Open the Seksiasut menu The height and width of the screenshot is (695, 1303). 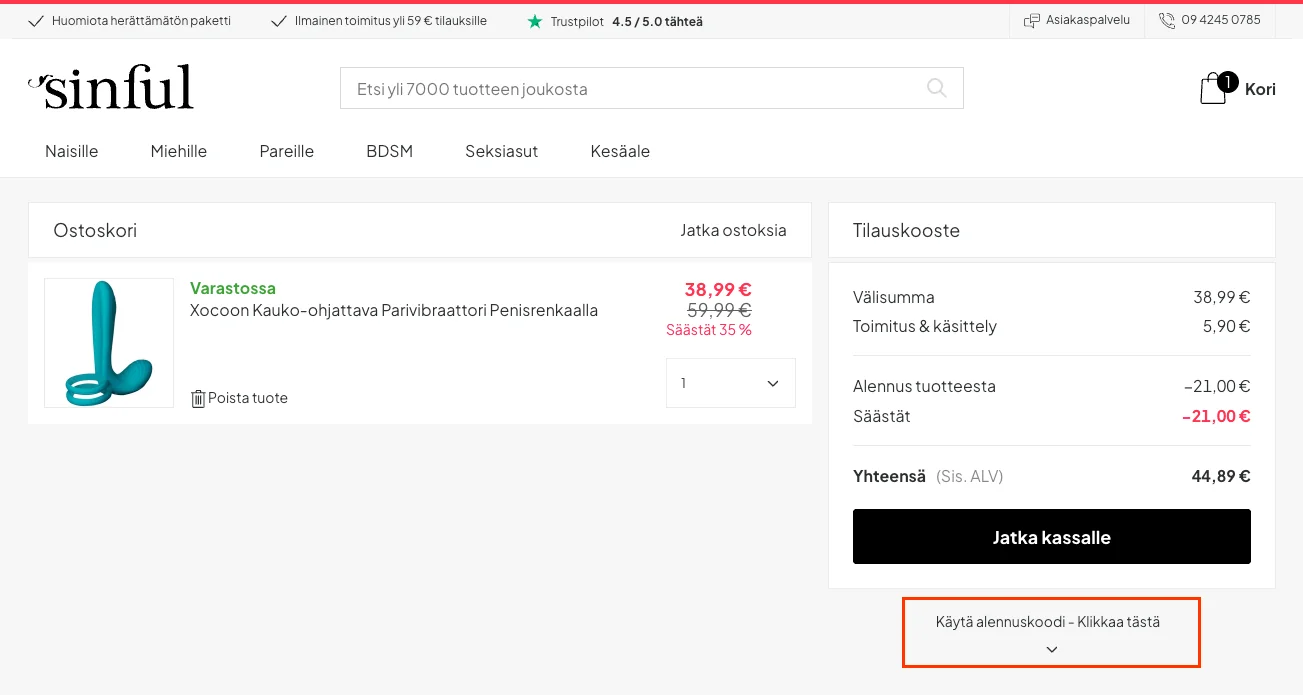point(502,151)
